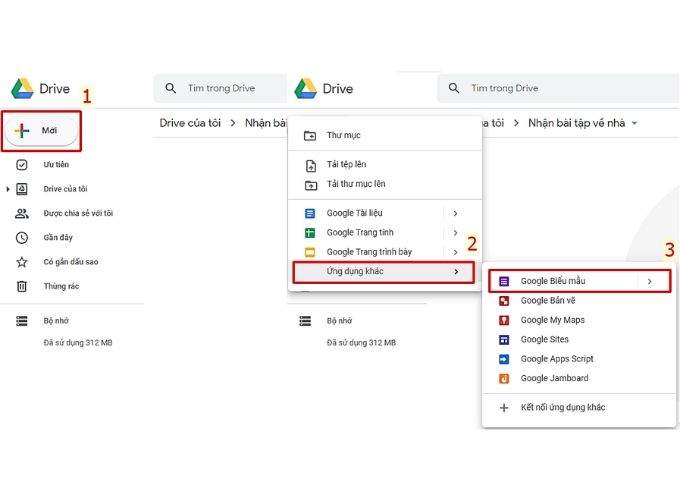Select Google Jamboard from the submenu

point(579,378)
